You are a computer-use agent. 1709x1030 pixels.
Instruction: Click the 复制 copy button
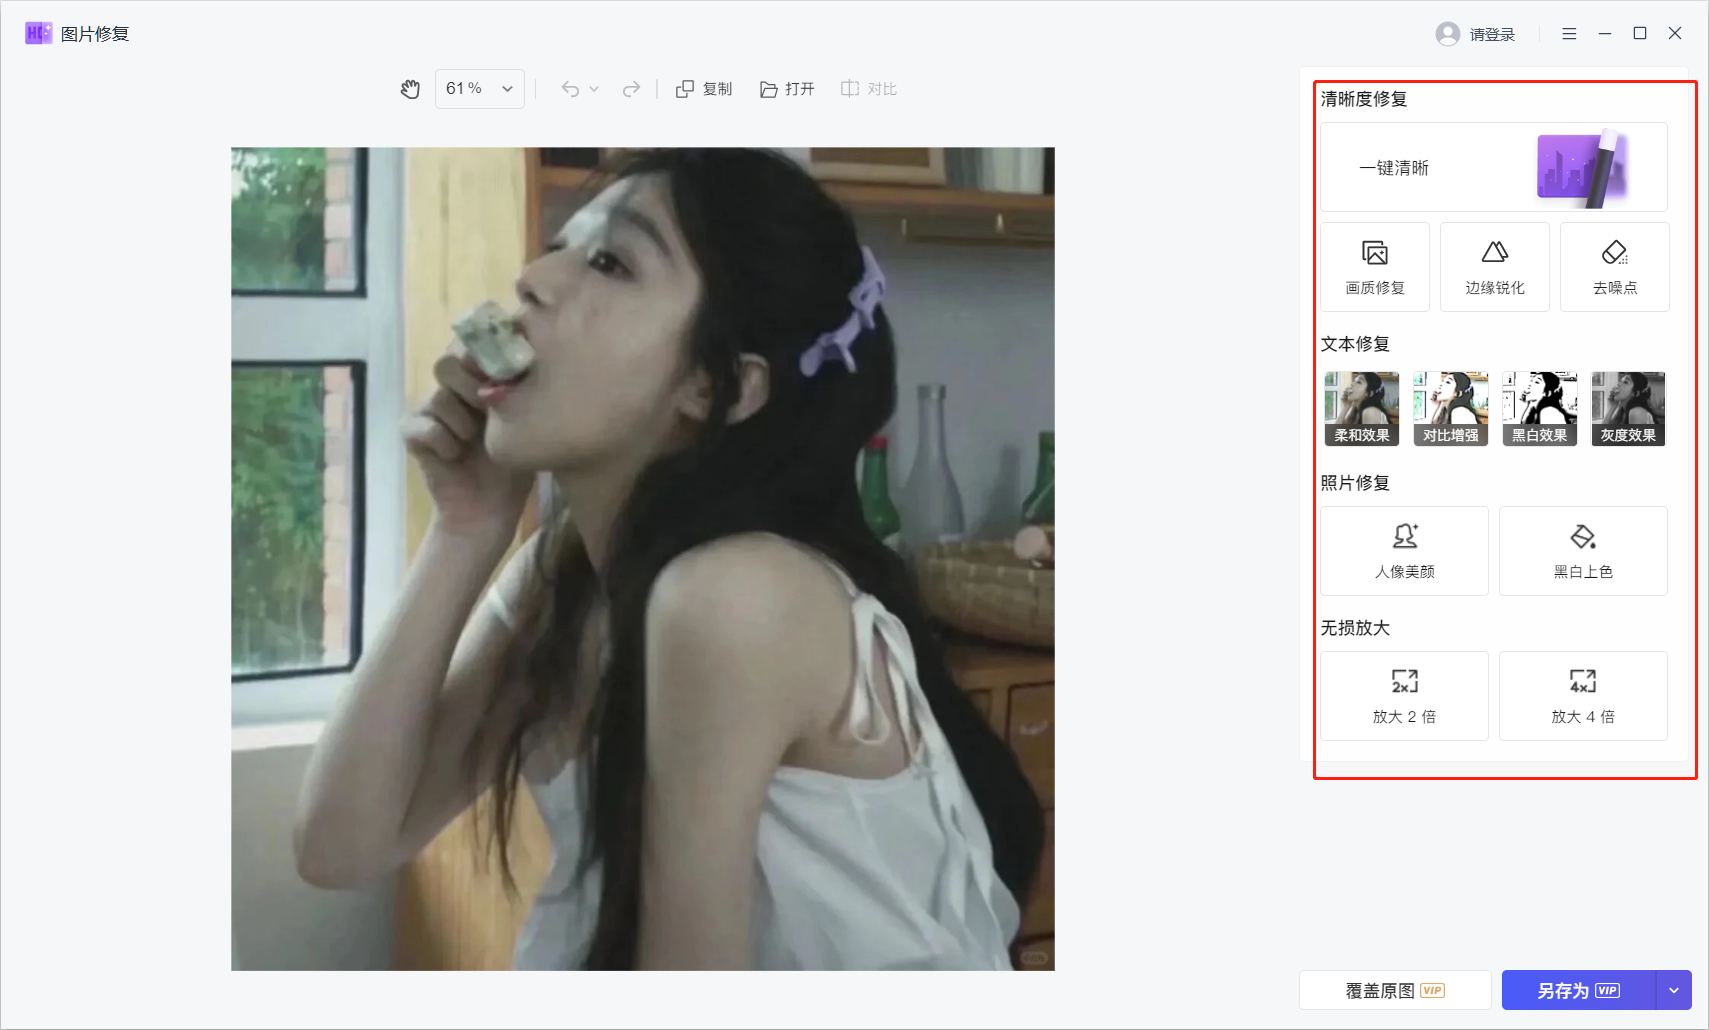tap(704, 89)
